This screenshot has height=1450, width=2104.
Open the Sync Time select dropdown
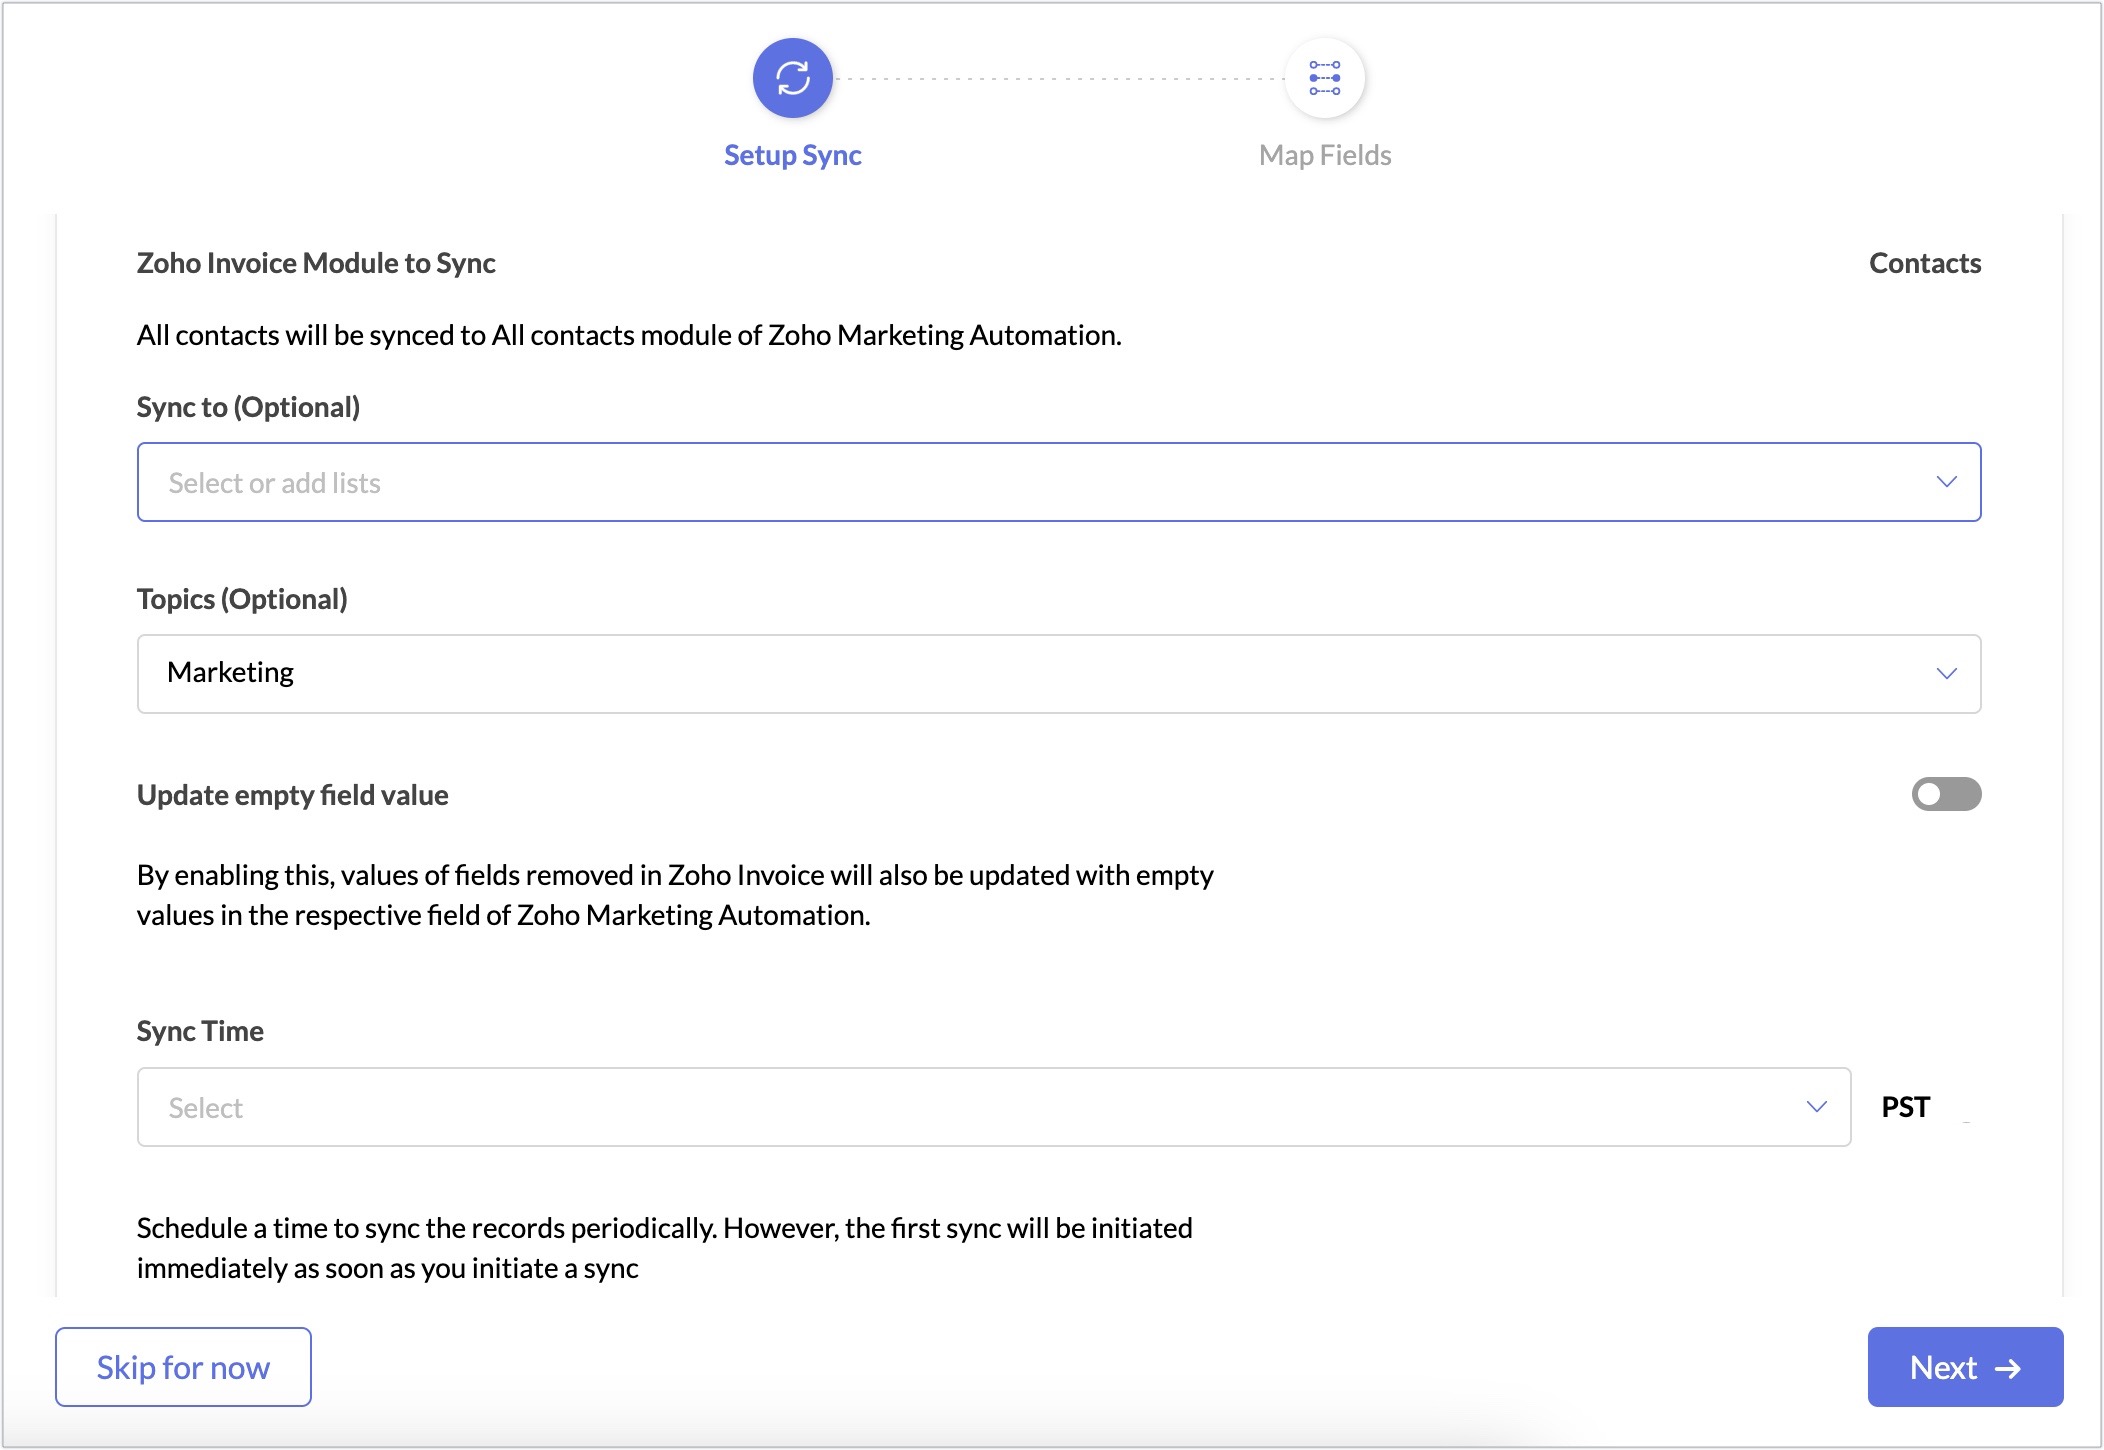pos(994,1107)
